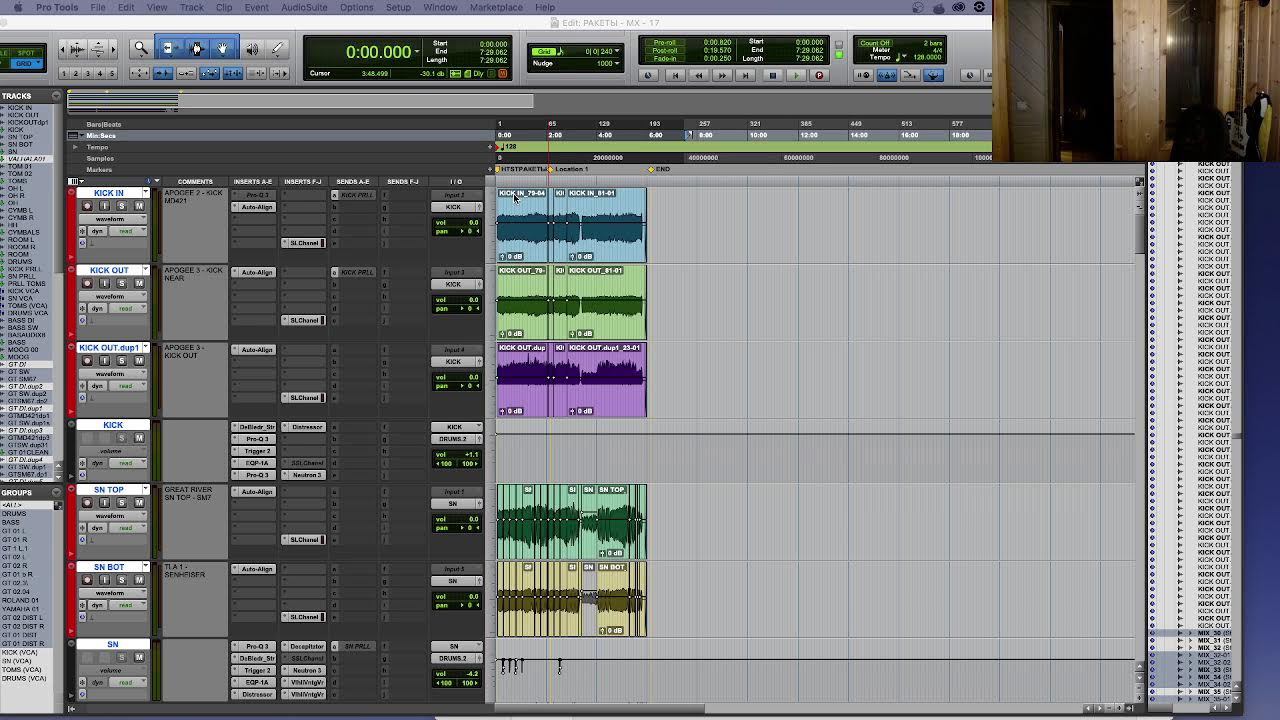The height and width of the screenshot is (720, 1280).
Task: Select DRUMS group in Groups list
Action: (14, 514)
